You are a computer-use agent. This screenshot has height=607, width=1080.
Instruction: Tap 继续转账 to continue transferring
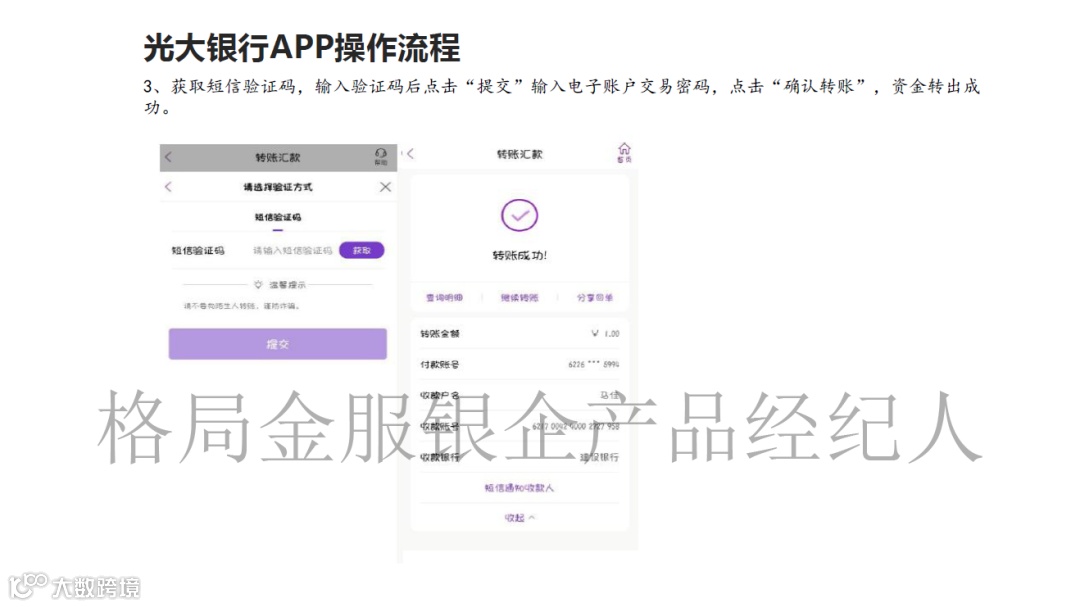[519, 298]
